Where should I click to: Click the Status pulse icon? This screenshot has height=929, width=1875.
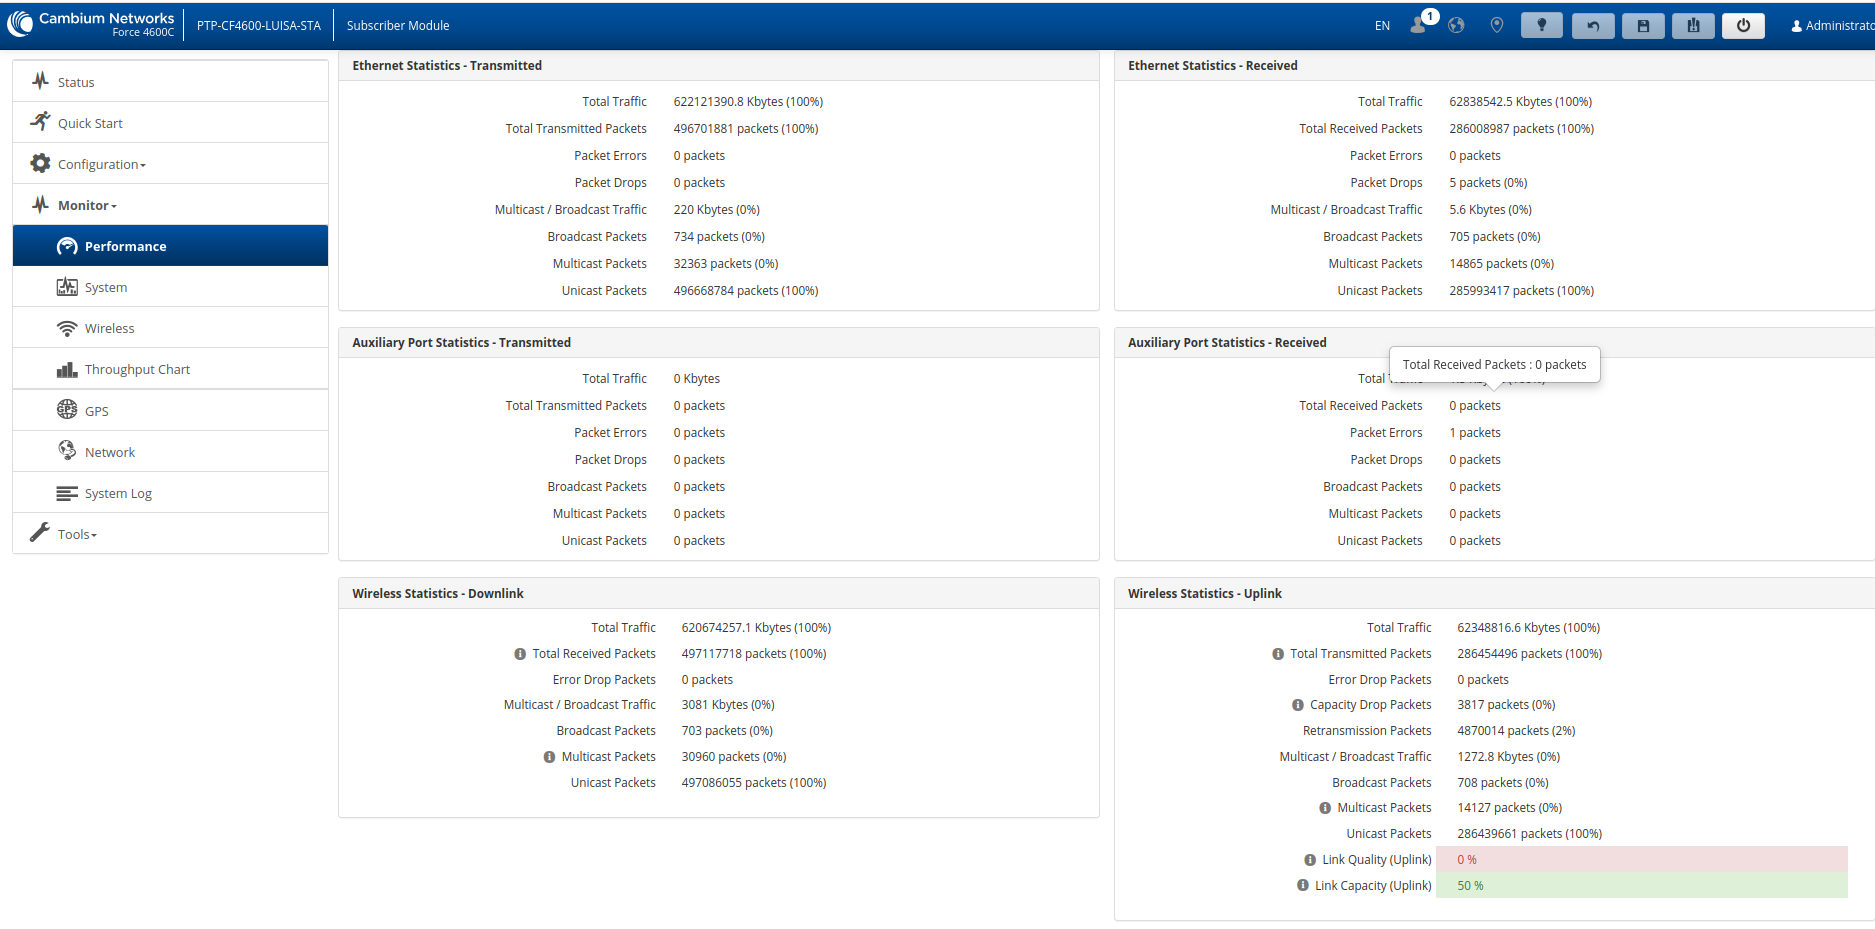click(x=40, y=81)
